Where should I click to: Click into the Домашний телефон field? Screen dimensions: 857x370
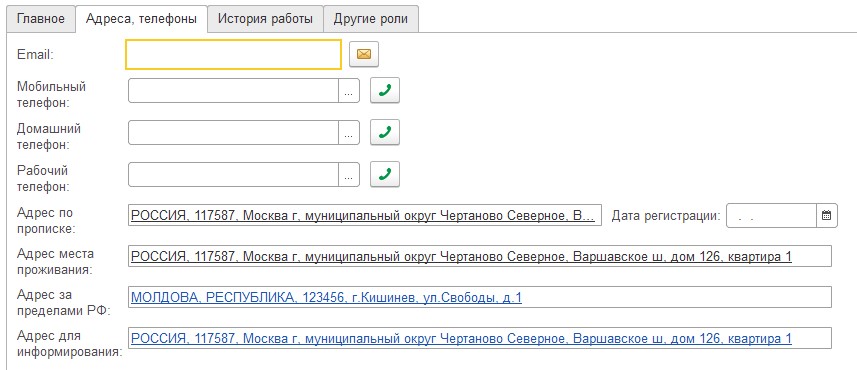point(234,133)
